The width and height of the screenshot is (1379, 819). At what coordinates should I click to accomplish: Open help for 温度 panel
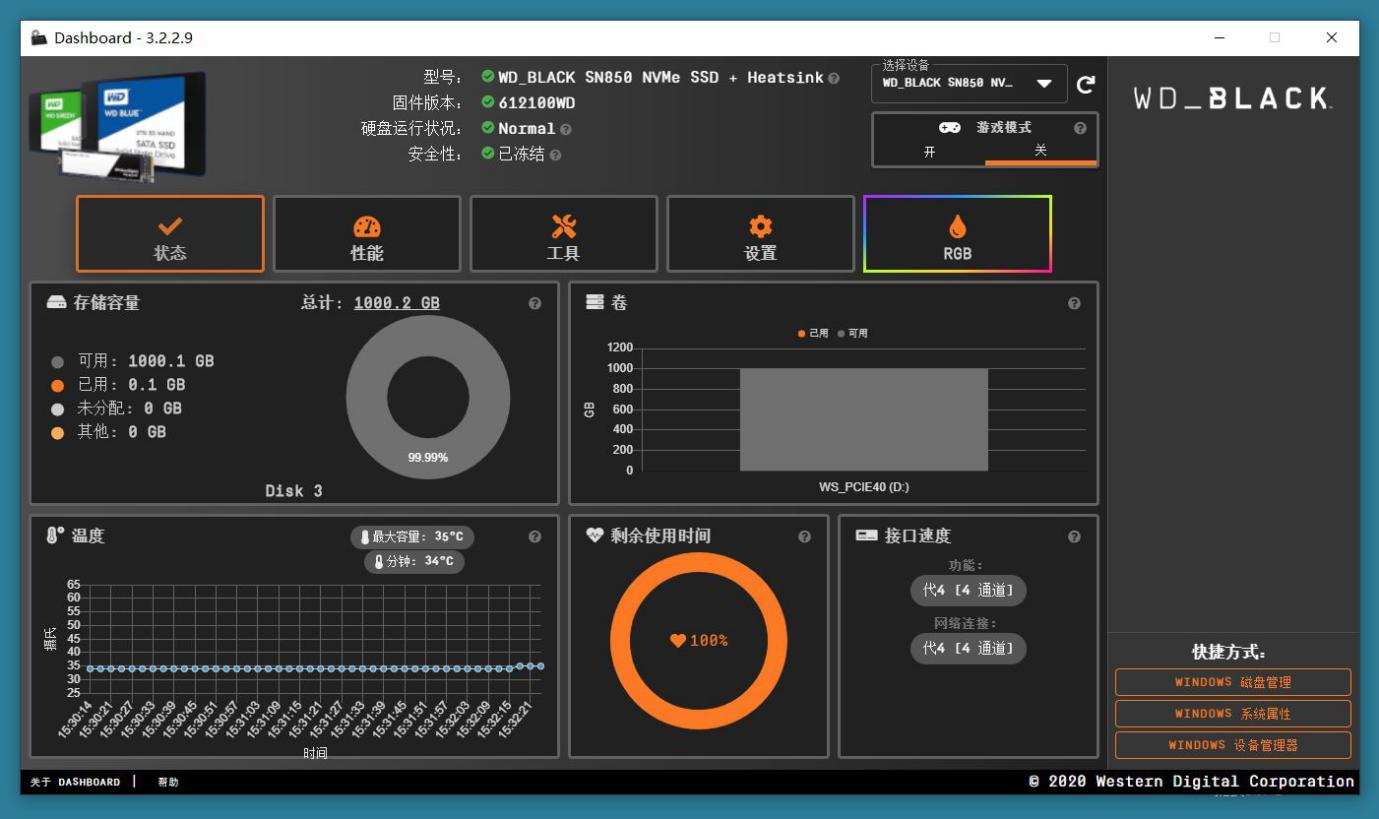[535, 537]
